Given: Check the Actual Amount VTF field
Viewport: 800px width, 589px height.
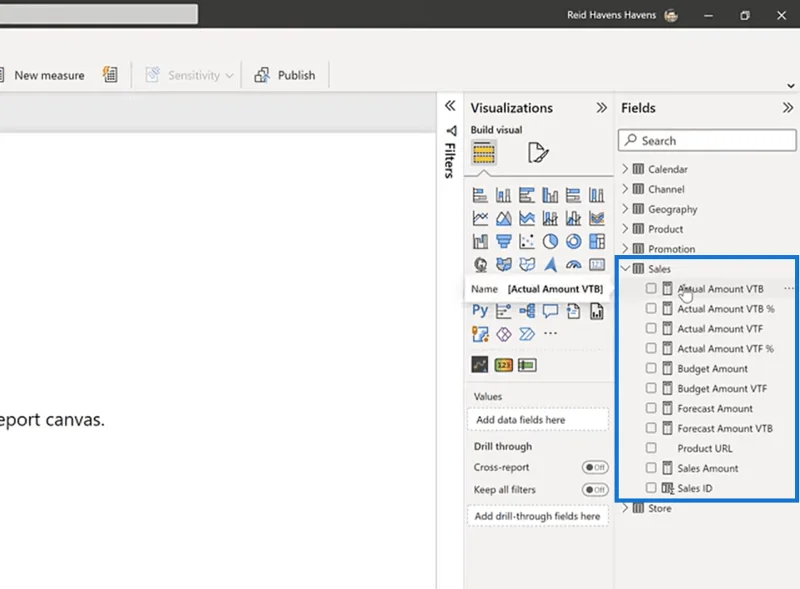Looking at the screenshot, I should (651, 328).
